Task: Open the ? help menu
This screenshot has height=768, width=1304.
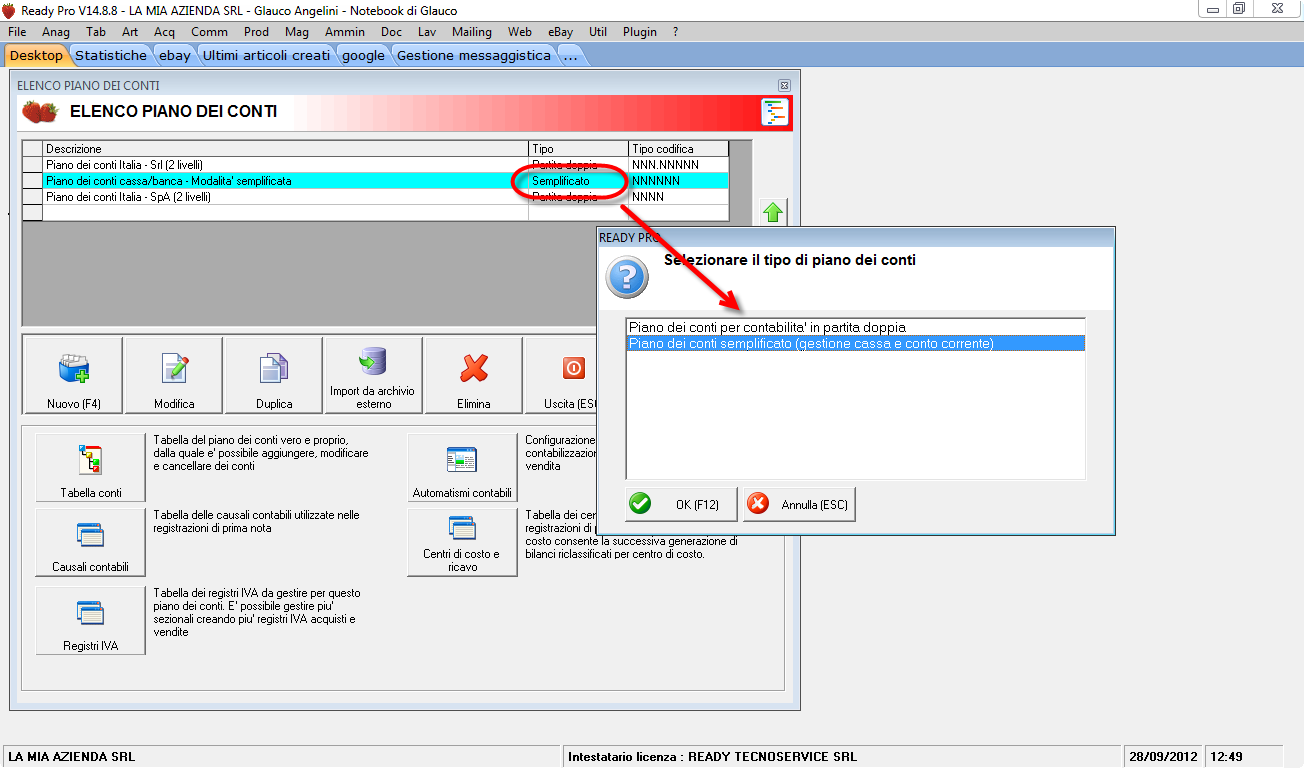Action: pyautogui.click(x=676, y=32)
